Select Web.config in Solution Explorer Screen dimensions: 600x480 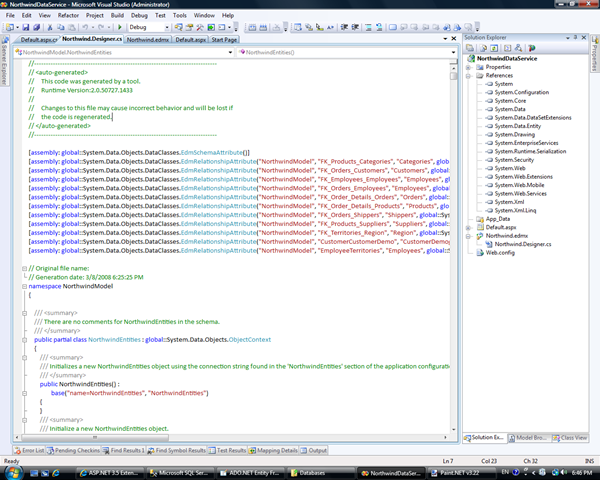click(x=500, y=253)
